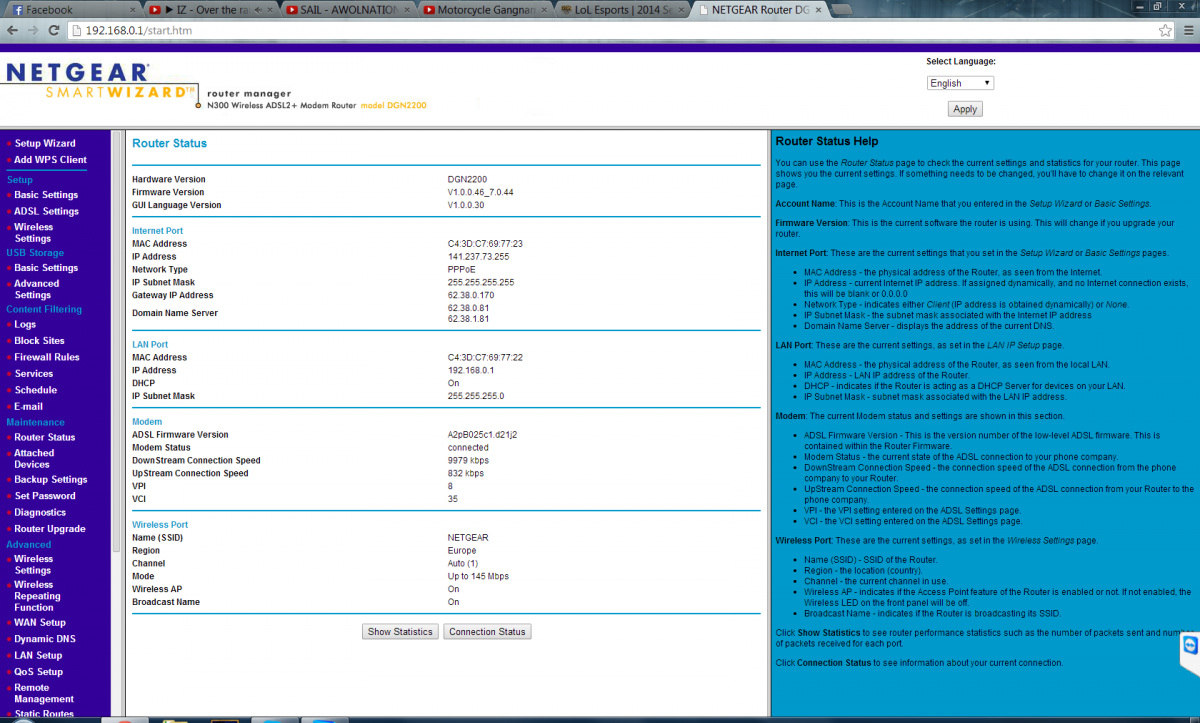Click the LAN IP address 192.168.0.1 value

click(x=471, y=370)
